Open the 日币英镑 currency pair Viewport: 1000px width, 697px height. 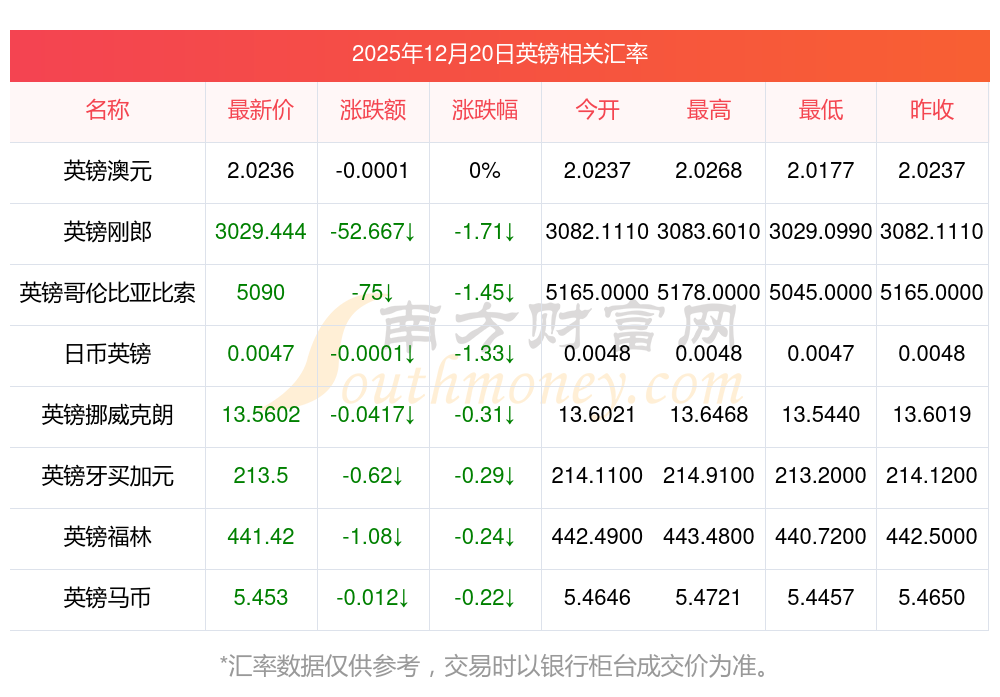click(107, 354)
